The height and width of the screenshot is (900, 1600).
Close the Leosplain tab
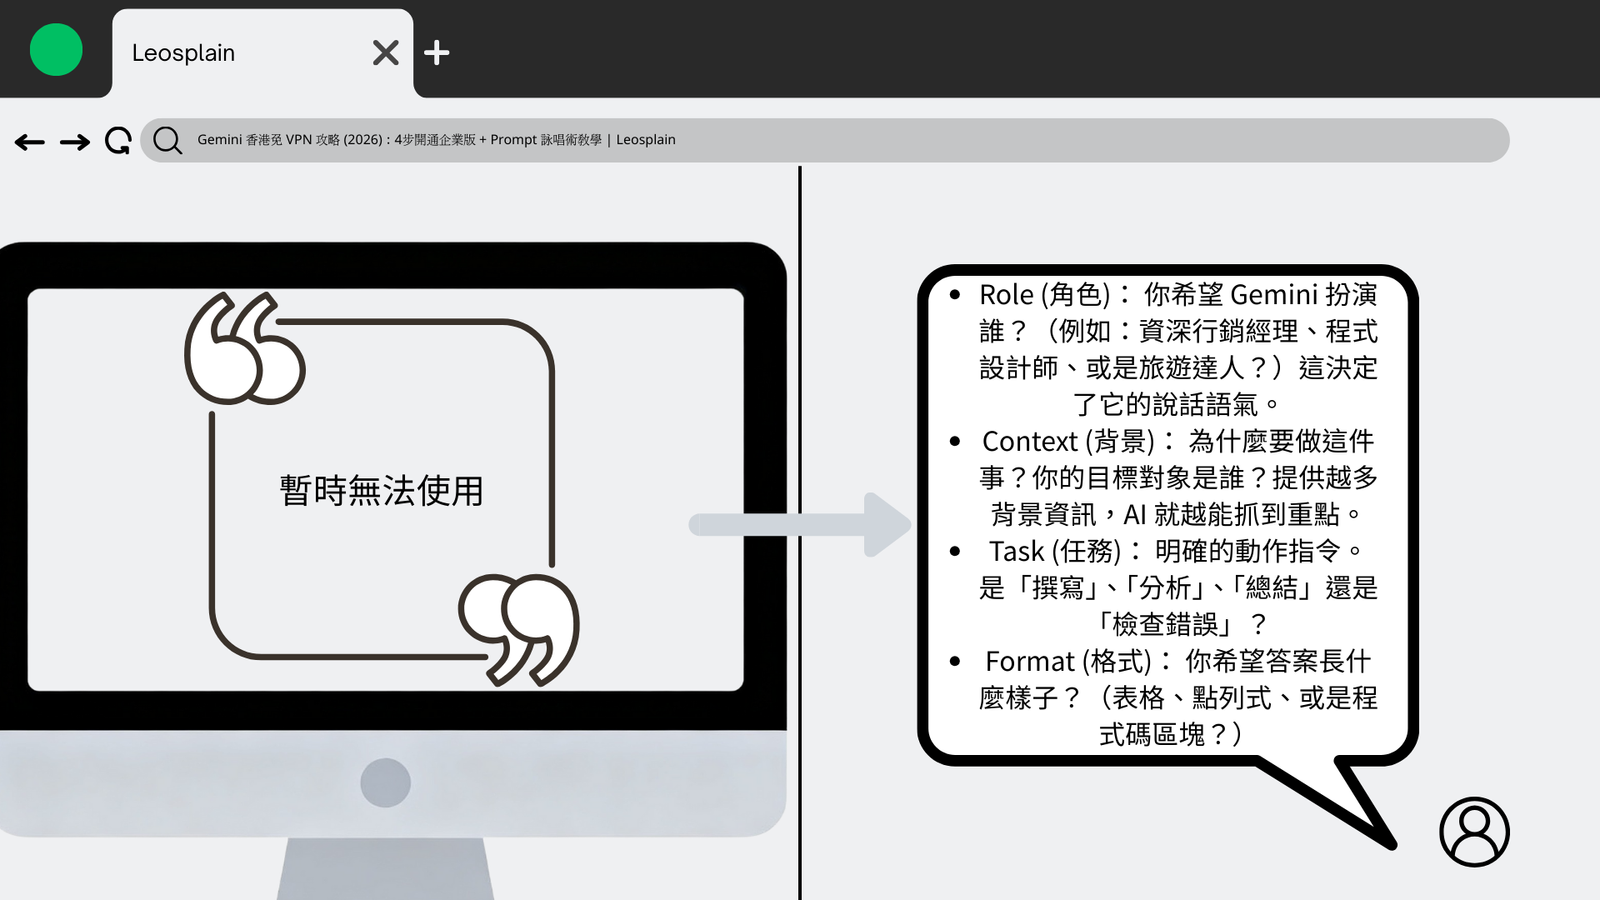[x=385, y=53]
